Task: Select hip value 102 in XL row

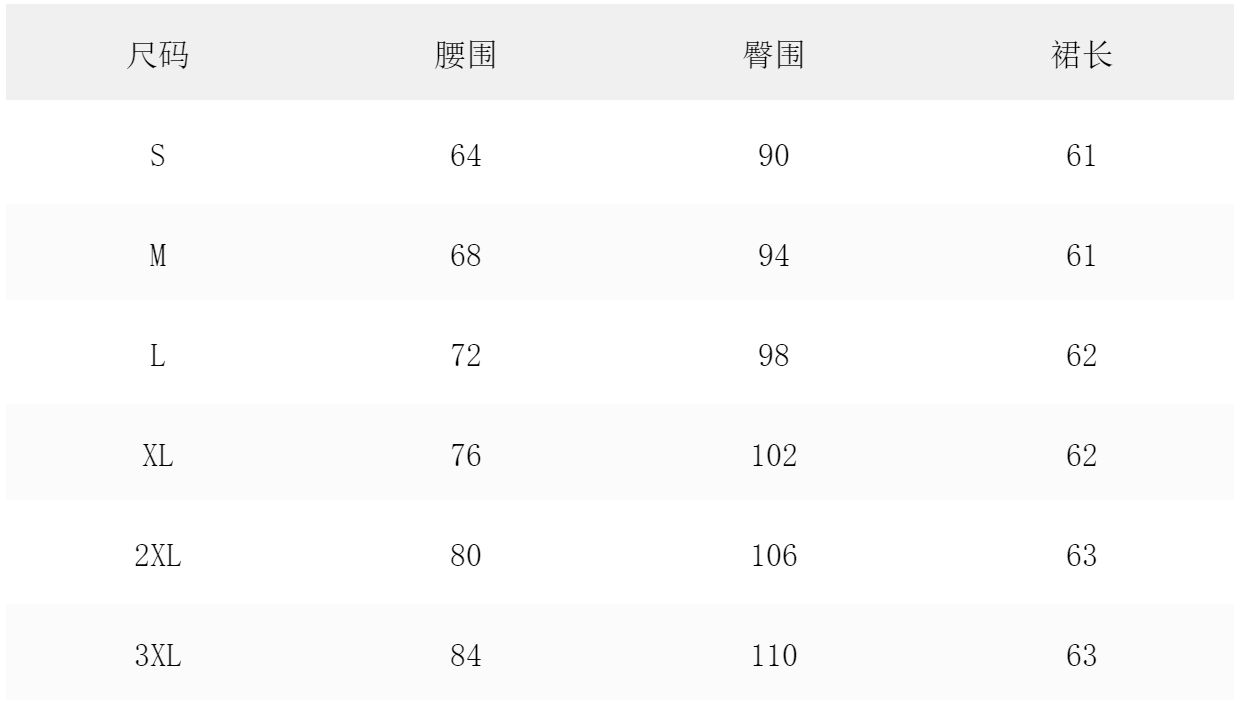Action: point(774,456)
